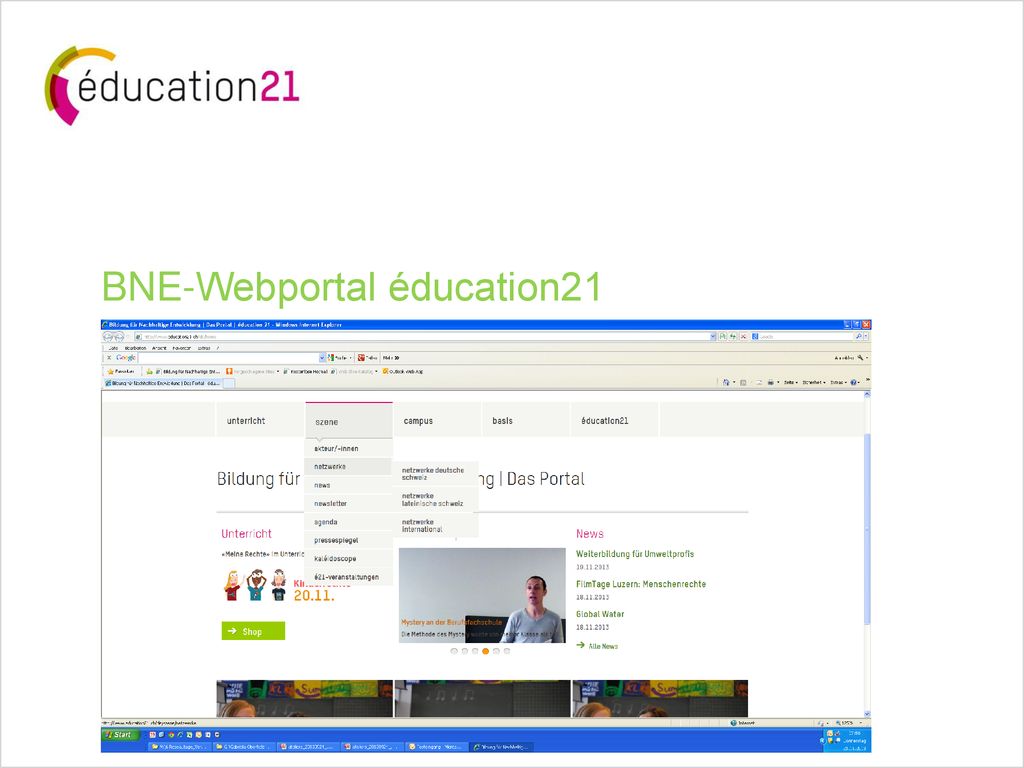Select é21-veranstaltungen in szene menu
The height and width of the screenshot is (768, 1024).
pos(349,577)
